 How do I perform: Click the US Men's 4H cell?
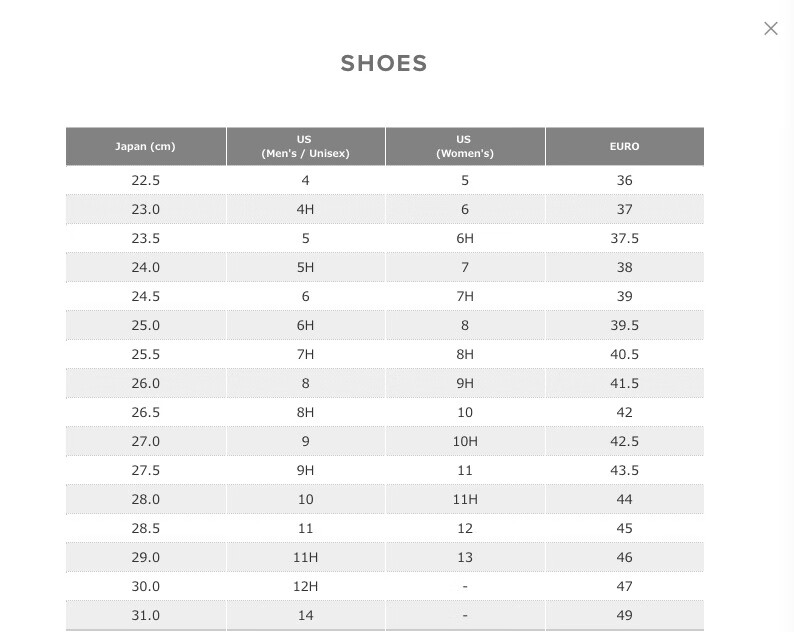[305, 210]
